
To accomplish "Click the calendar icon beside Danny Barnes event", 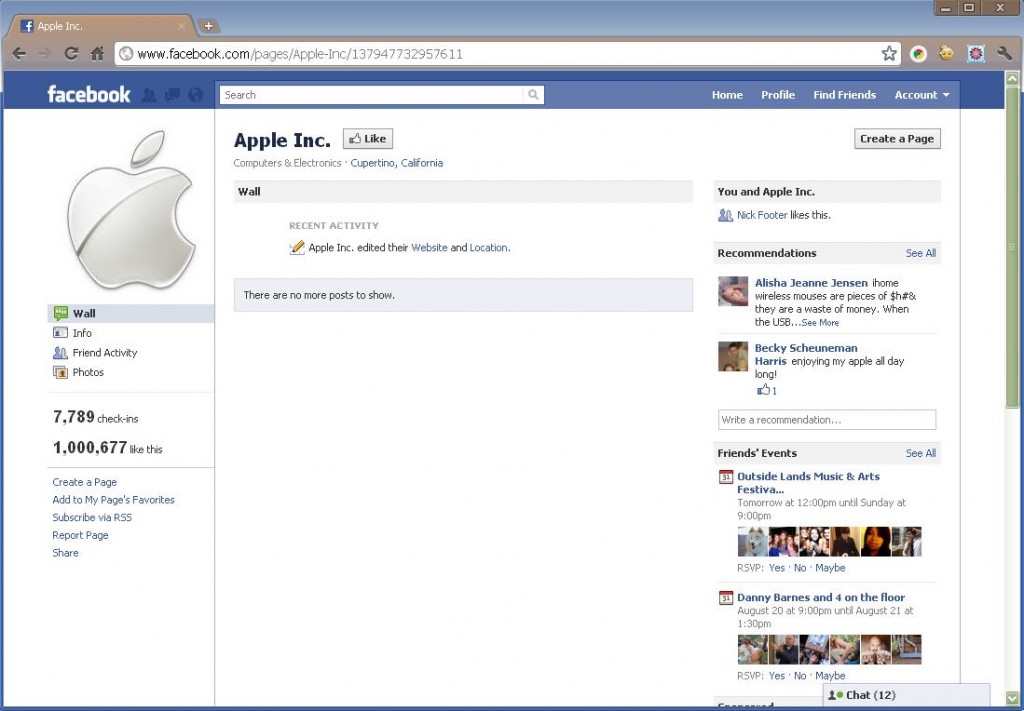I will [726, 597].
